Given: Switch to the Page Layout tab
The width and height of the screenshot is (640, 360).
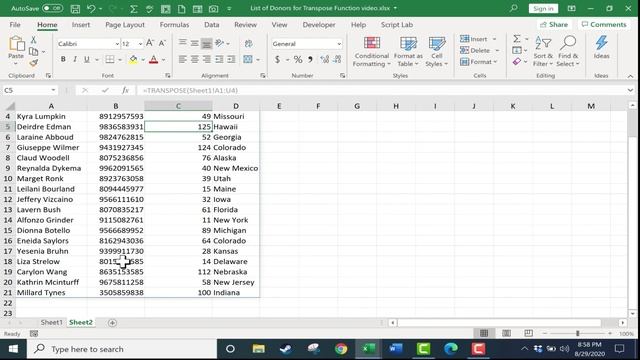Looking at the screenshot, I should (x=125, y=25).
